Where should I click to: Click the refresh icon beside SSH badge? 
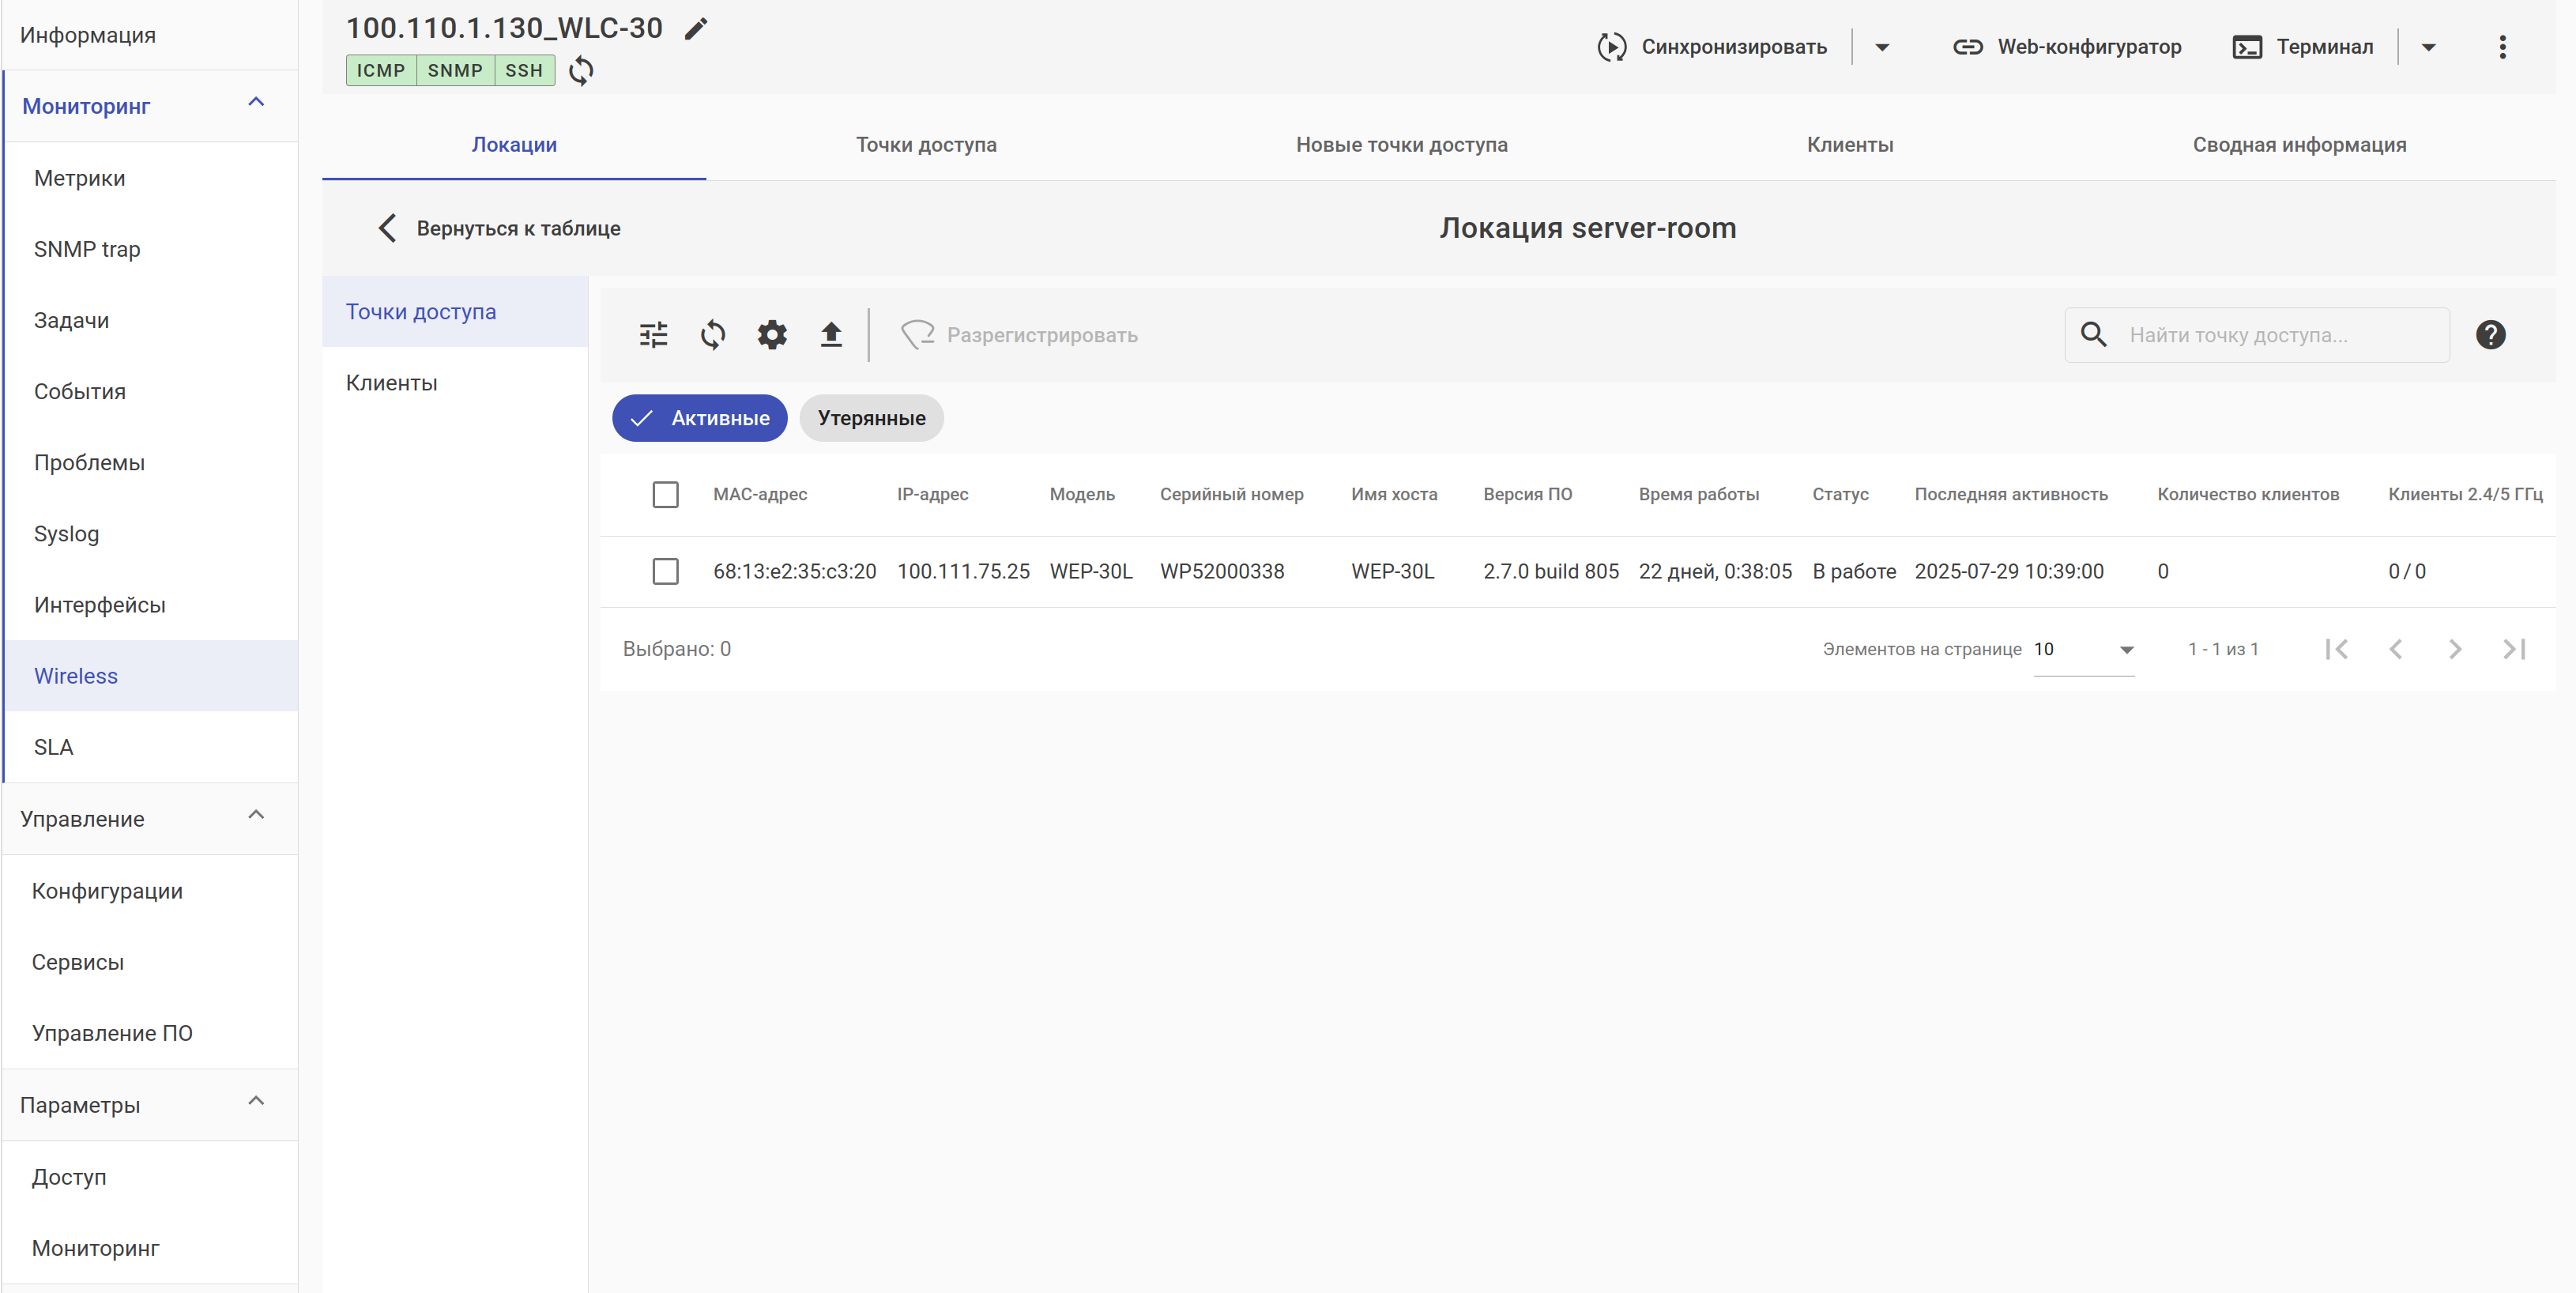tap(581, 71)
